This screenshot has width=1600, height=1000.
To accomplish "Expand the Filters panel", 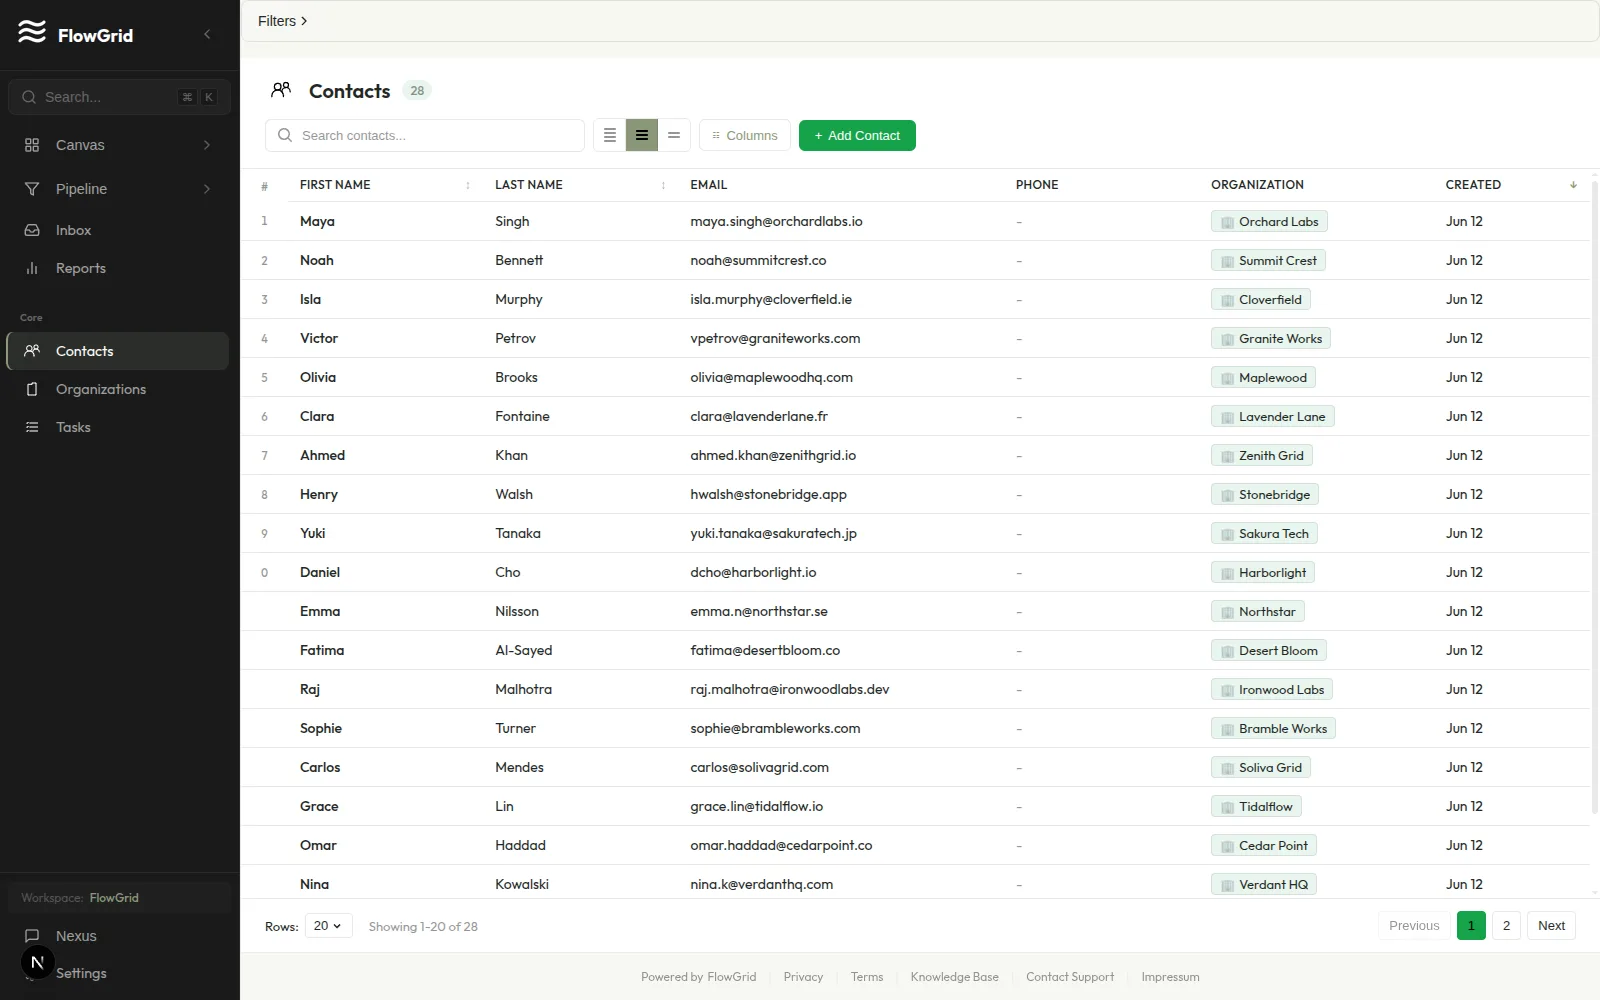I will pos(282,21).
